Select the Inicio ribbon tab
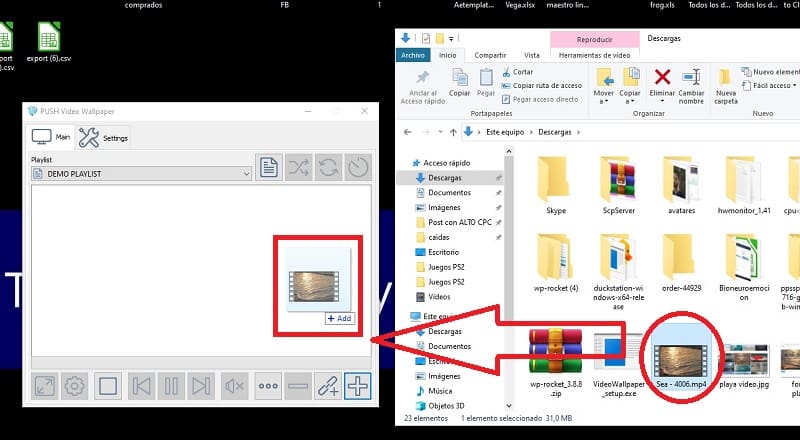The image size is (800, 440). click(x=447, y=55)
